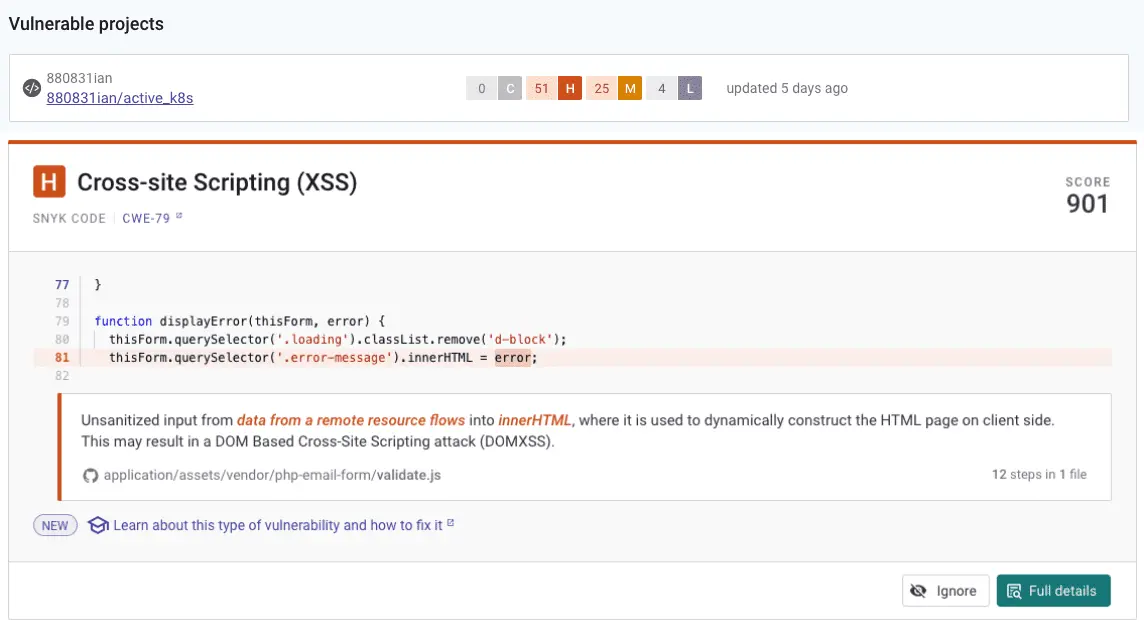Click "12 steps in 1 file" label
The height and width of the screenshot is (629, 1144).
tap(1039, 475)
